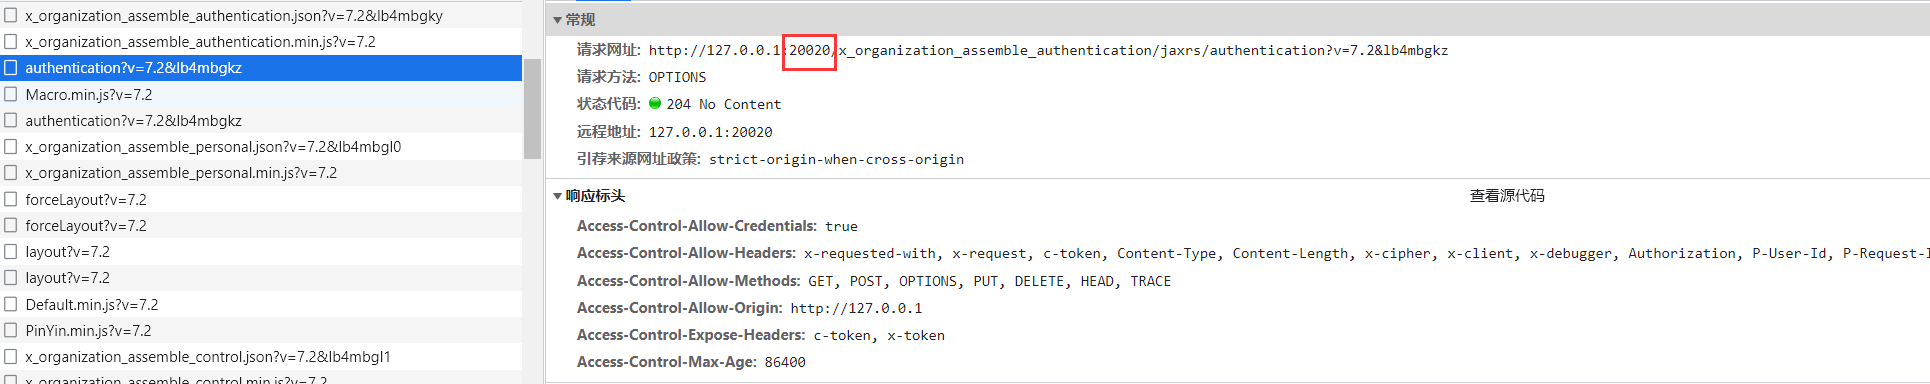Click the icon next to x_organization_assemble_control.json request
1930x384 pixels.
pos(11,357)
